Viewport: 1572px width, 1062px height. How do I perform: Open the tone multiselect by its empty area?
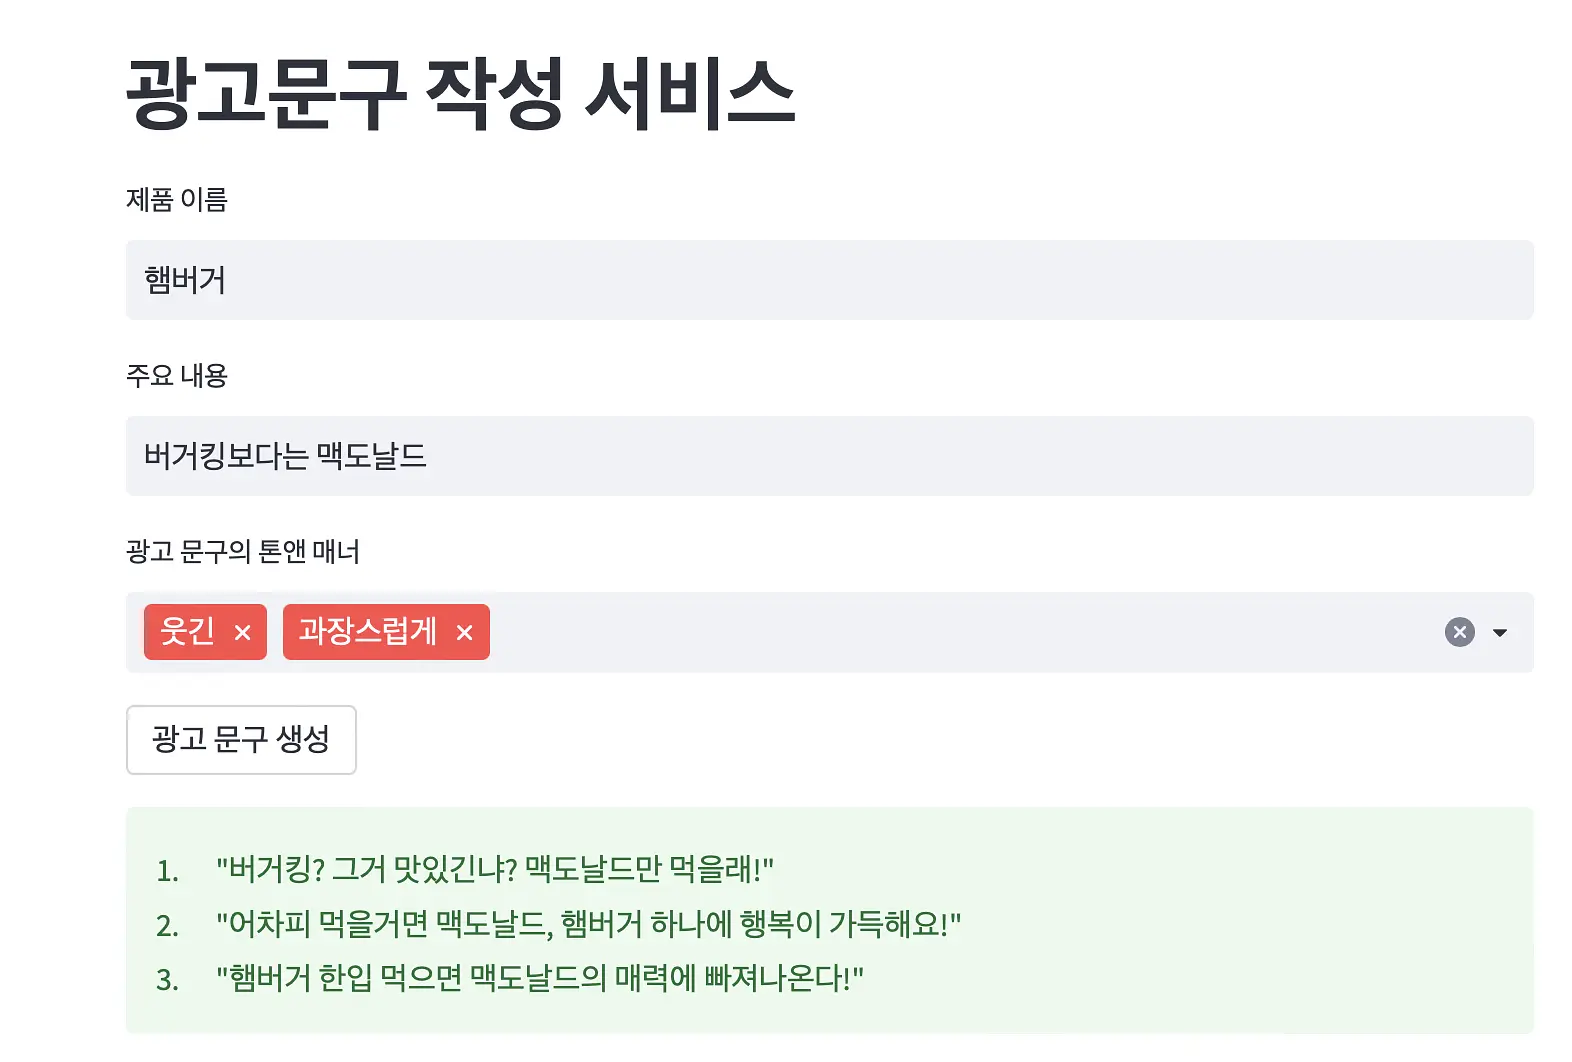[960, 632]
